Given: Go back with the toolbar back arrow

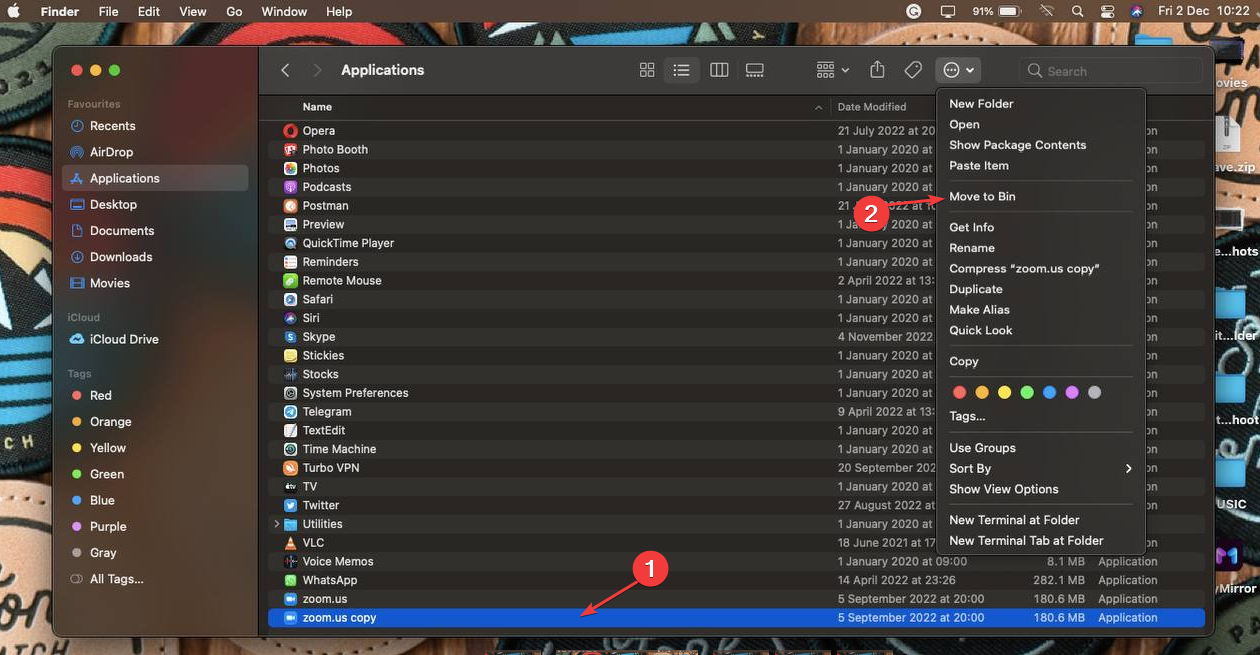Looking at the screenshot, I should click(286, 70).
